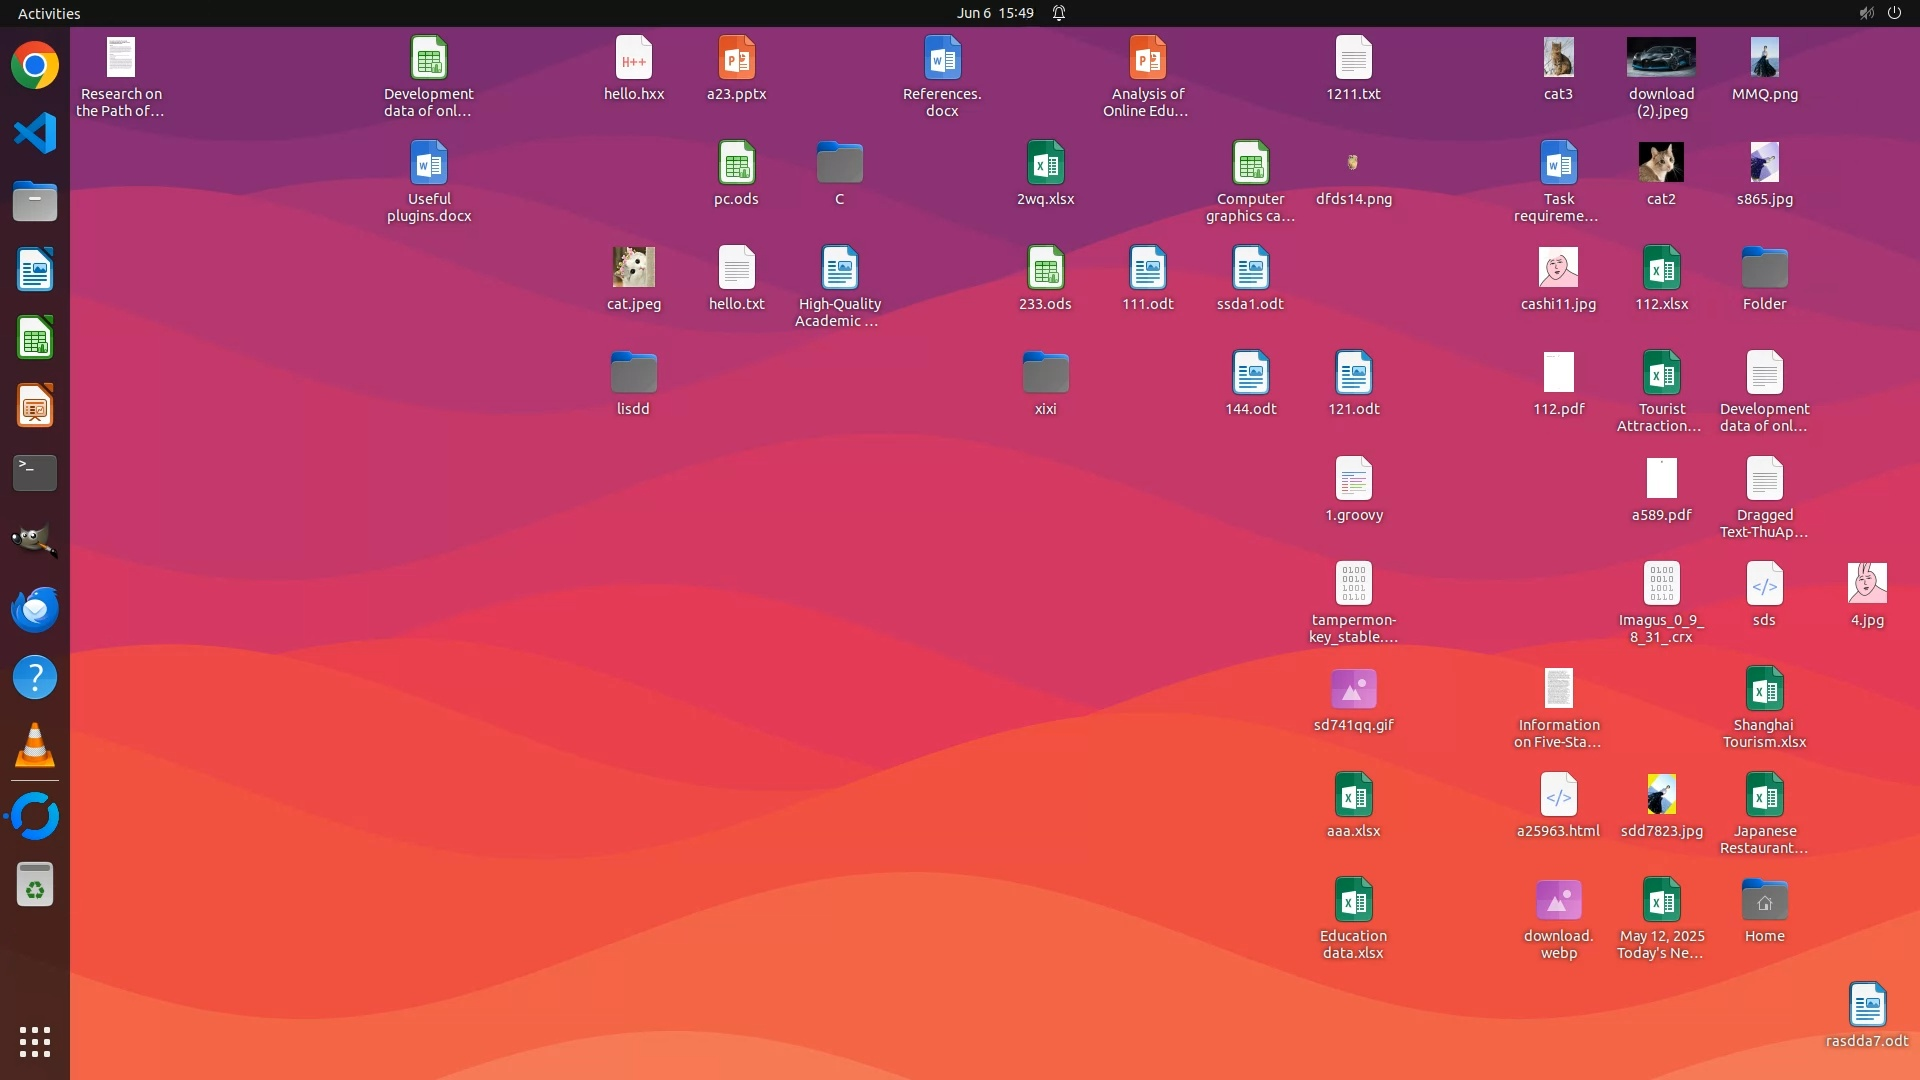Click the notification bell icon

coord(1059,13)
